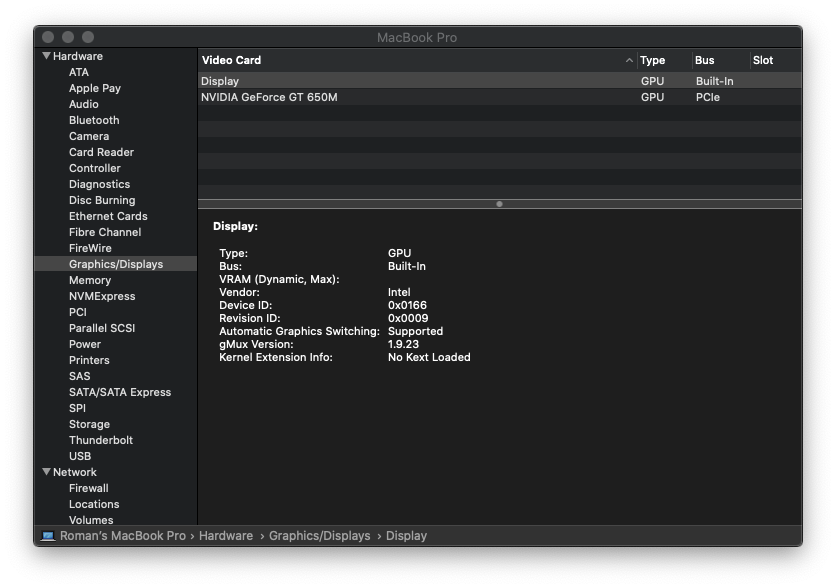
Task: Minimize the MacBook Pro window
Action: point(68,37)
